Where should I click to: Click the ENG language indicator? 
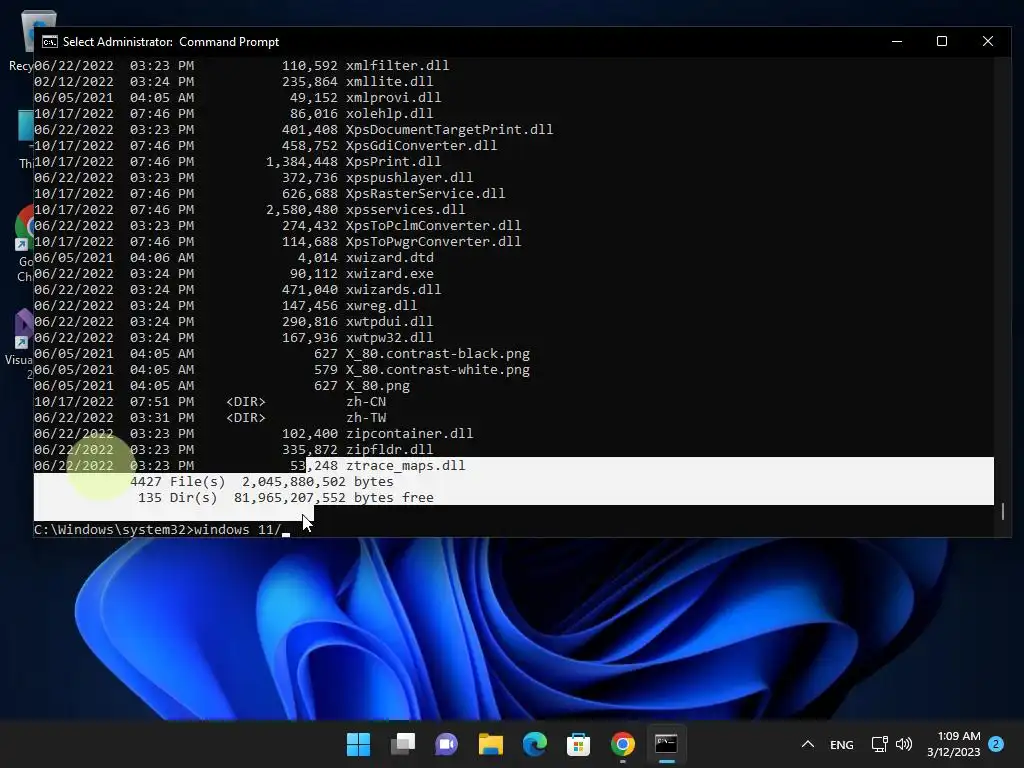(841, 744)
